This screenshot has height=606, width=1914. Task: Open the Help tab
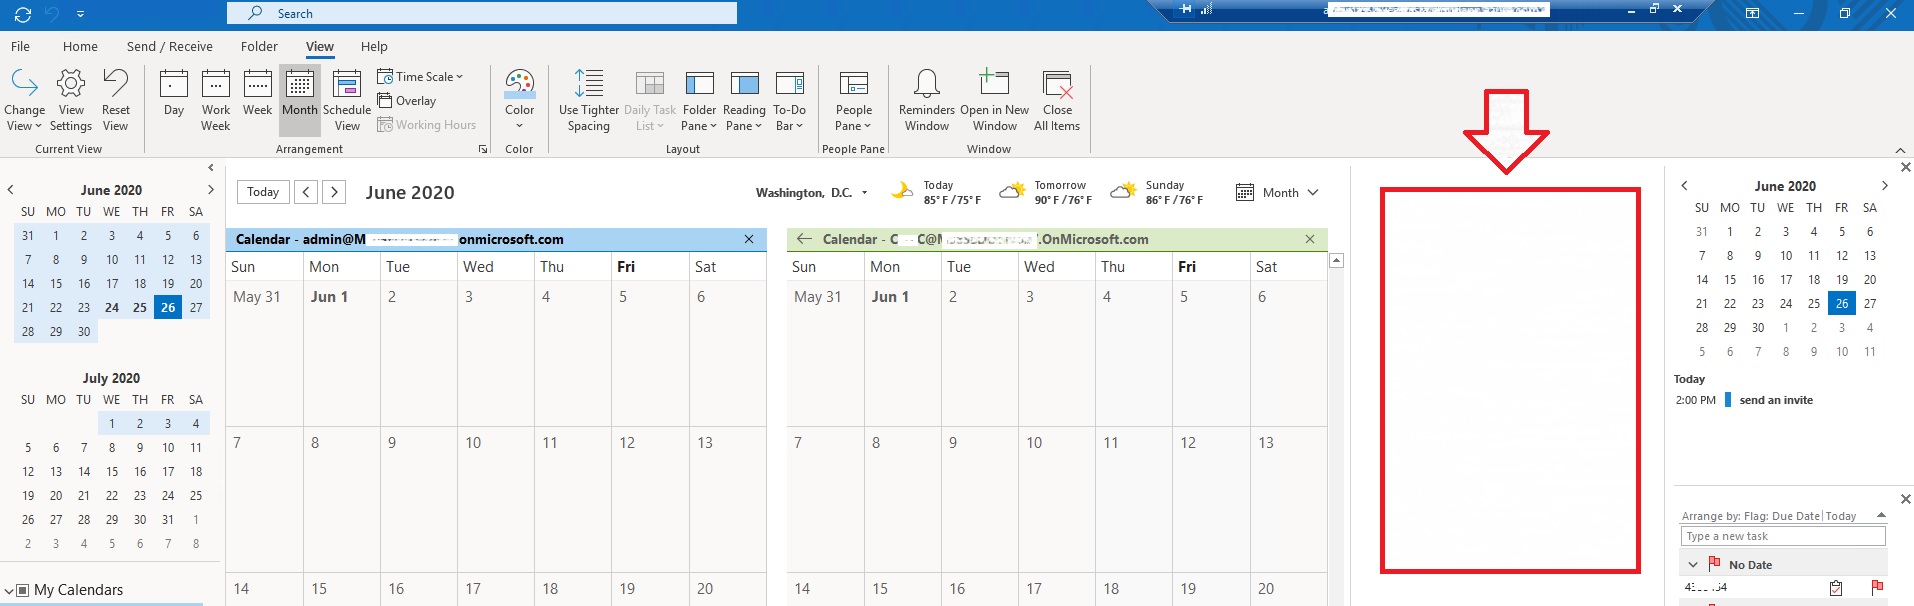click(x=374, y=47)
